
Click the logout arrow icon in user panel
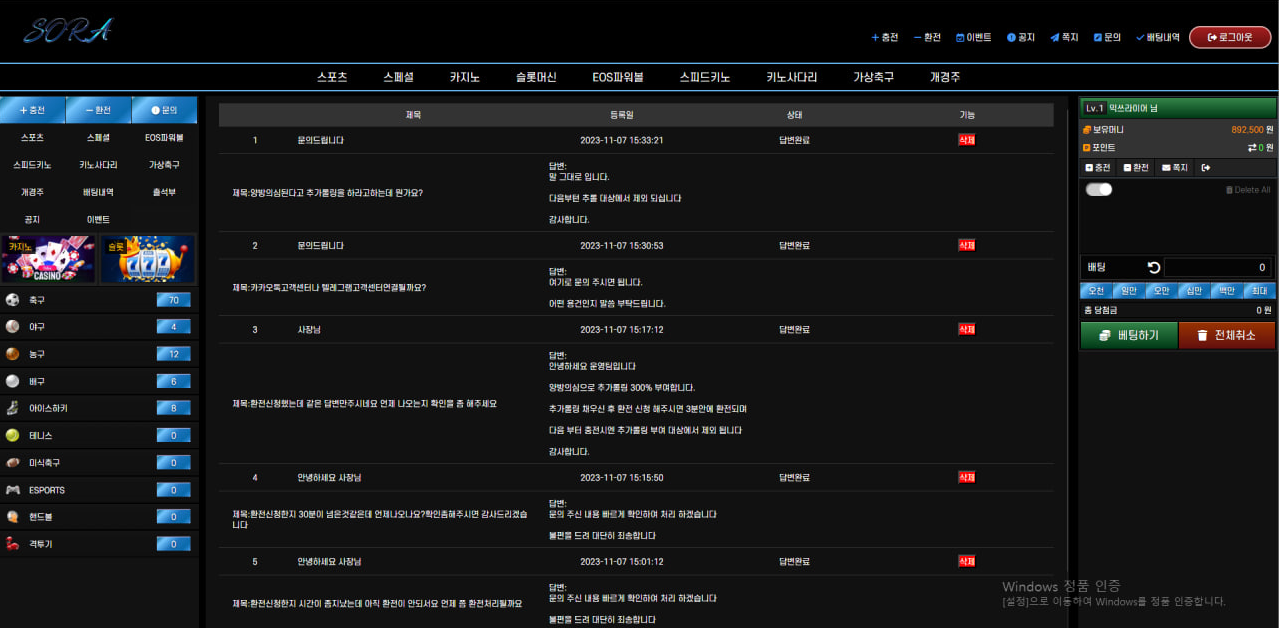tap(1206, 167)
